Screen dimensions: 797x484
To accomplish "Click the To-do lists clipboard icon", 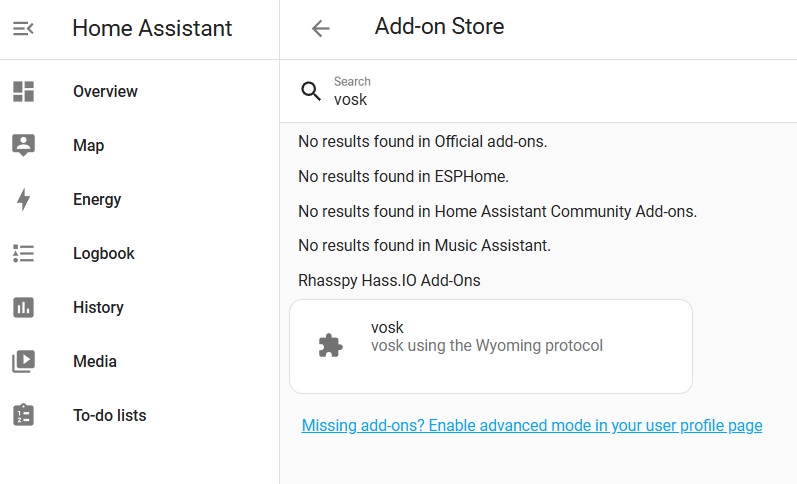I will (x=23, y=415).
